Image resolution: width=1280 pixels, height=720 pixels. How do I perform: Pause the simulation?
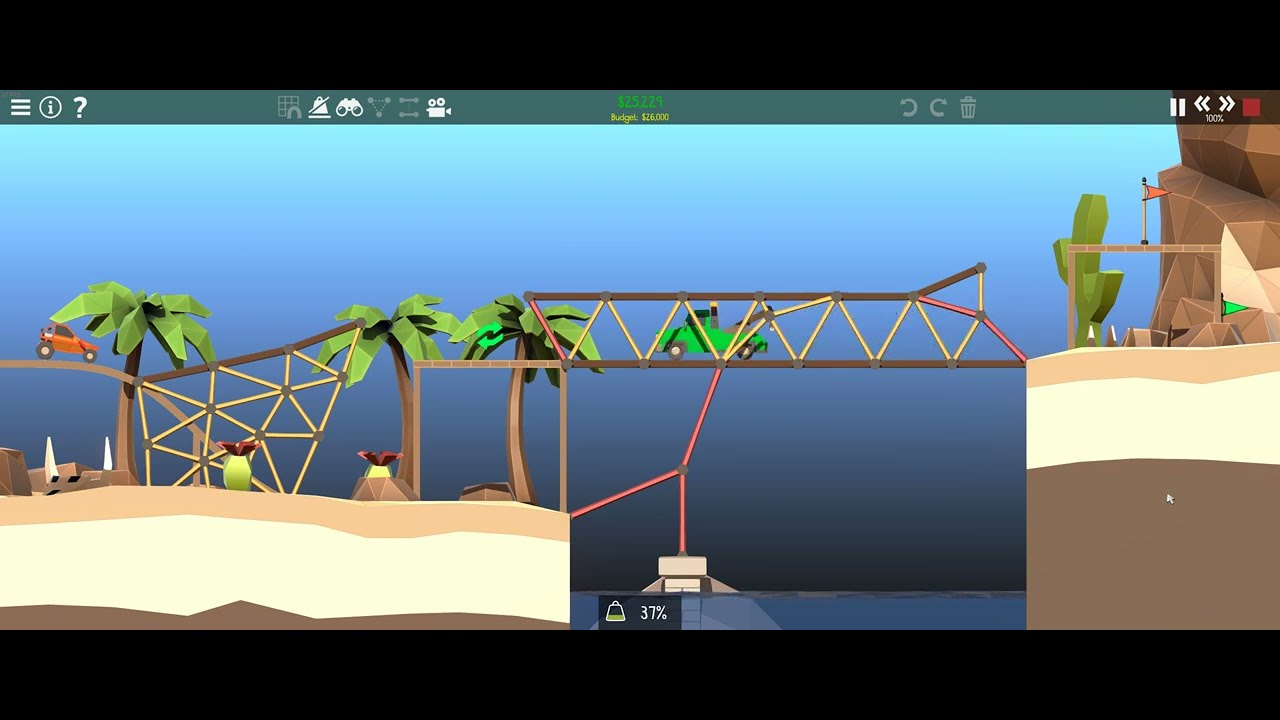pos(1177,107)
